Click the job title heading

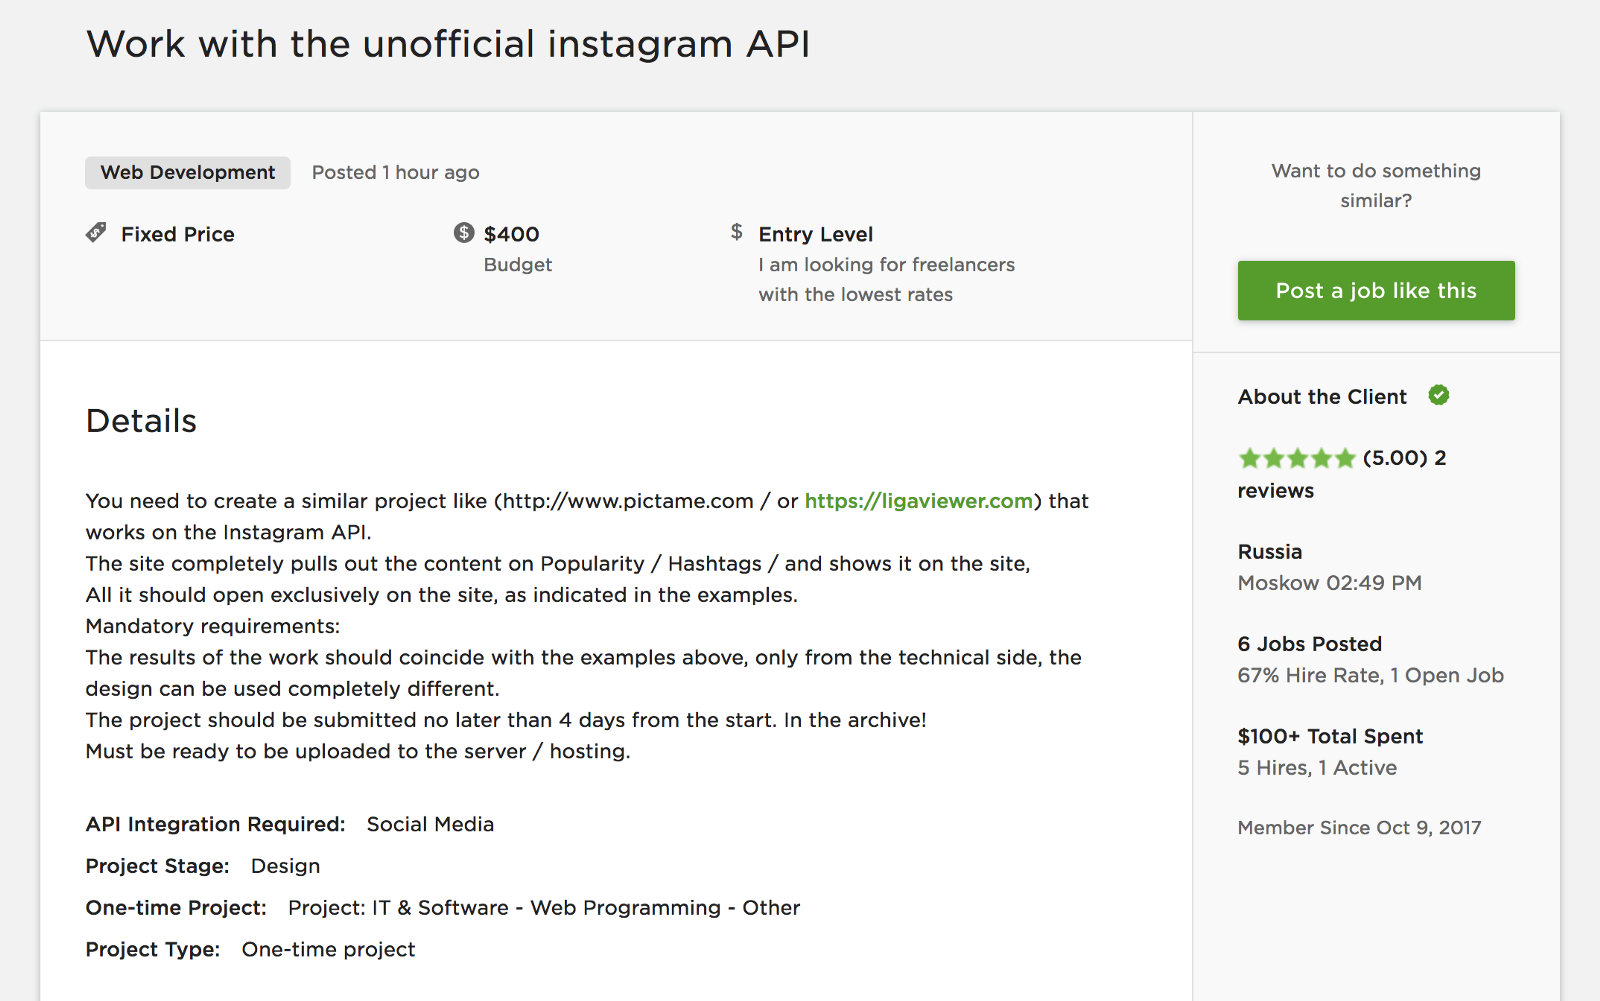coord(448,44)
